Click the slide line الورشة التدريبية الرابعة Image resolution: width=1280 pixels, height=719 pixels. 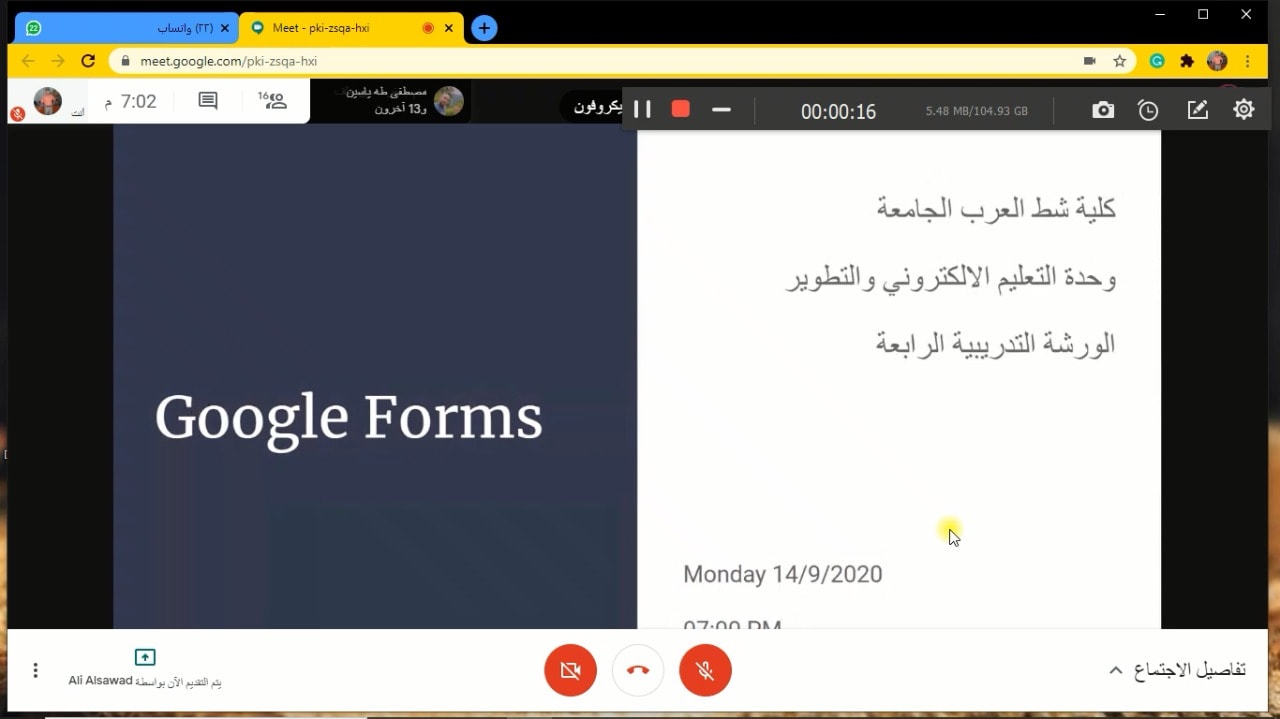(996, 345)
